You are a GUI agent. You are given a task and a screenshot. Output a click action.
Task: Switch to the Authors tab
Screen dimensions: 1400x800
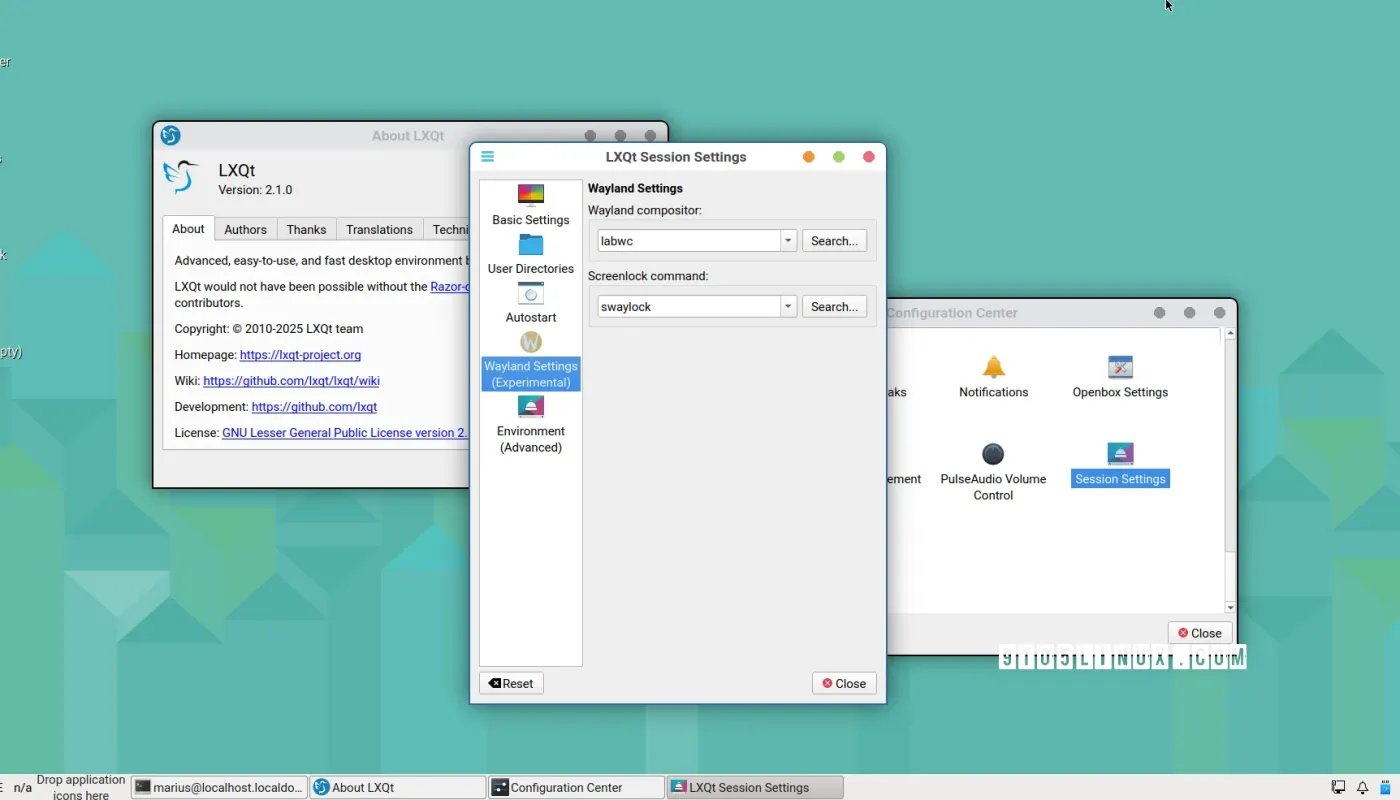coord(245,229)
